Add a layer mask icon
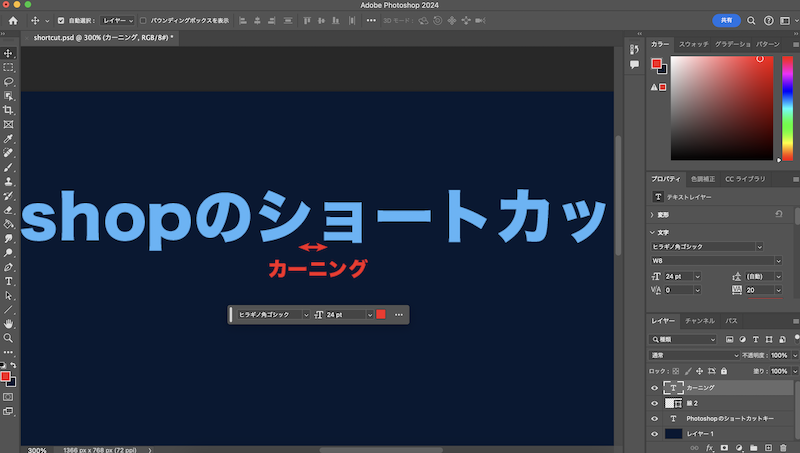Screen dimensions: 800x453 click(724, 448)
